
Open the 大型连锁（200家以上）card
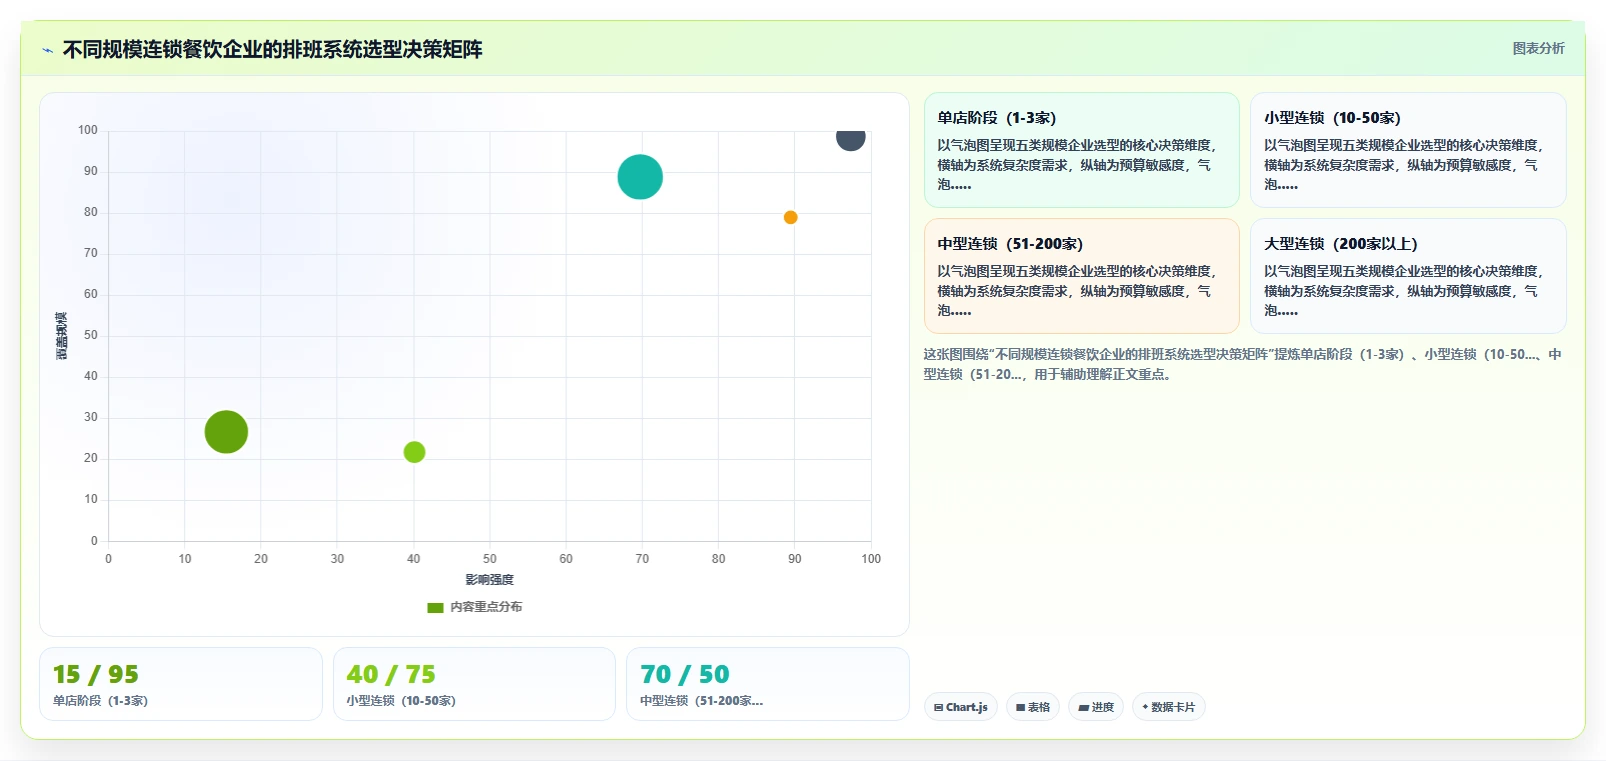coord(1408,276)
